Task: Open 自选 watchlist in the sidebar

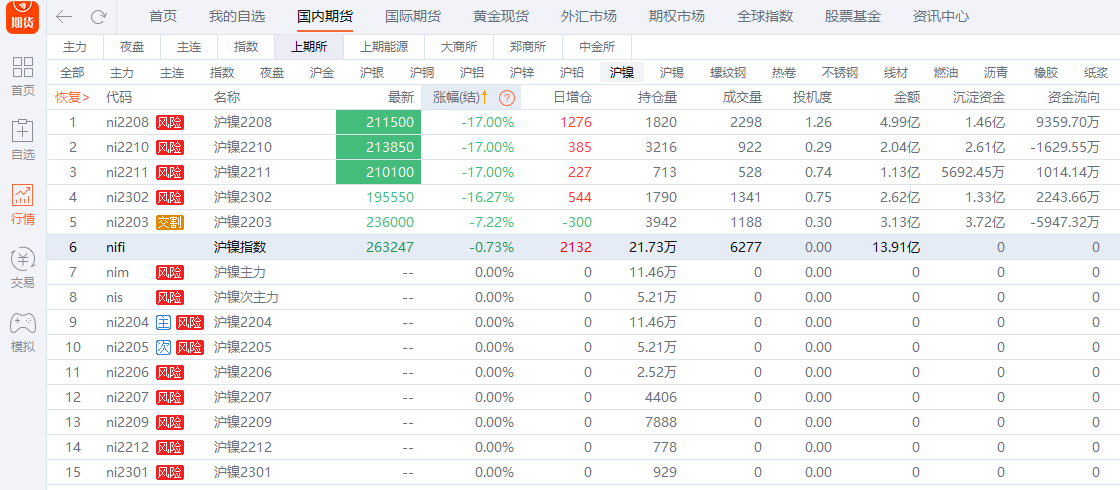Action: (22, 140)
